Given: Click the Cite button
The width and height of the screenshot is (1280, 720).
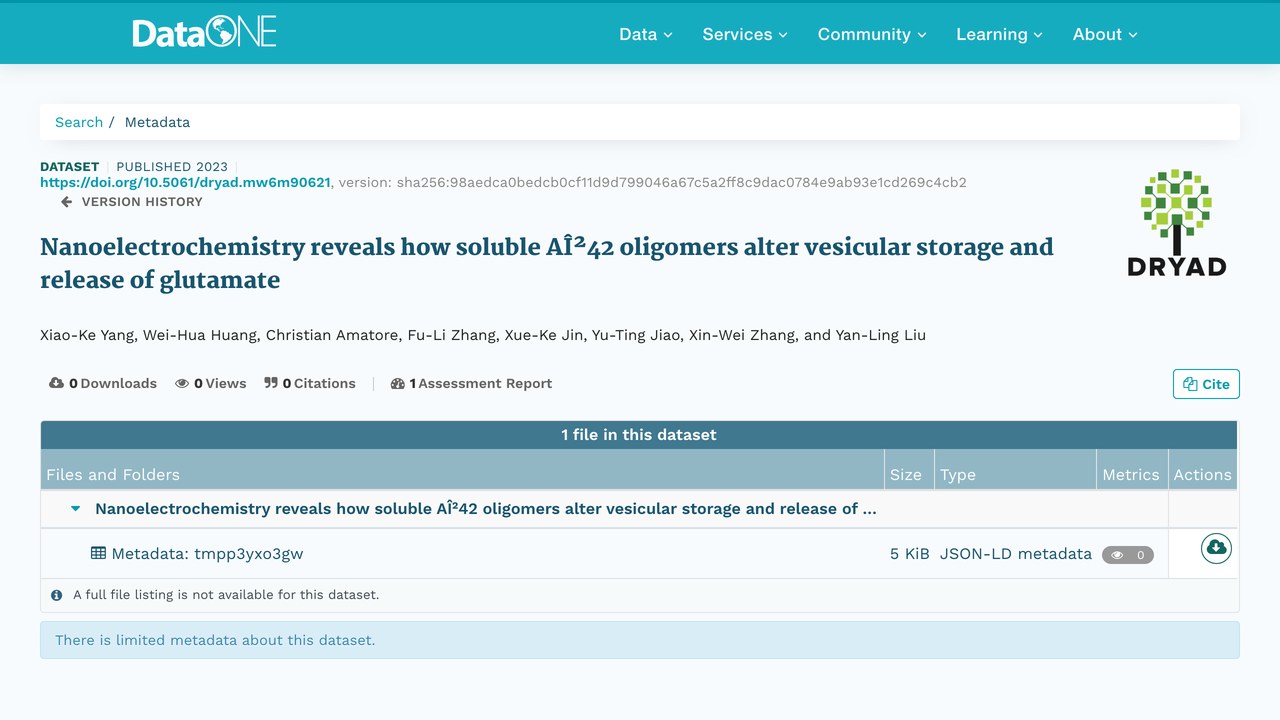Looking at the screenshot, I should (1206, 384).
